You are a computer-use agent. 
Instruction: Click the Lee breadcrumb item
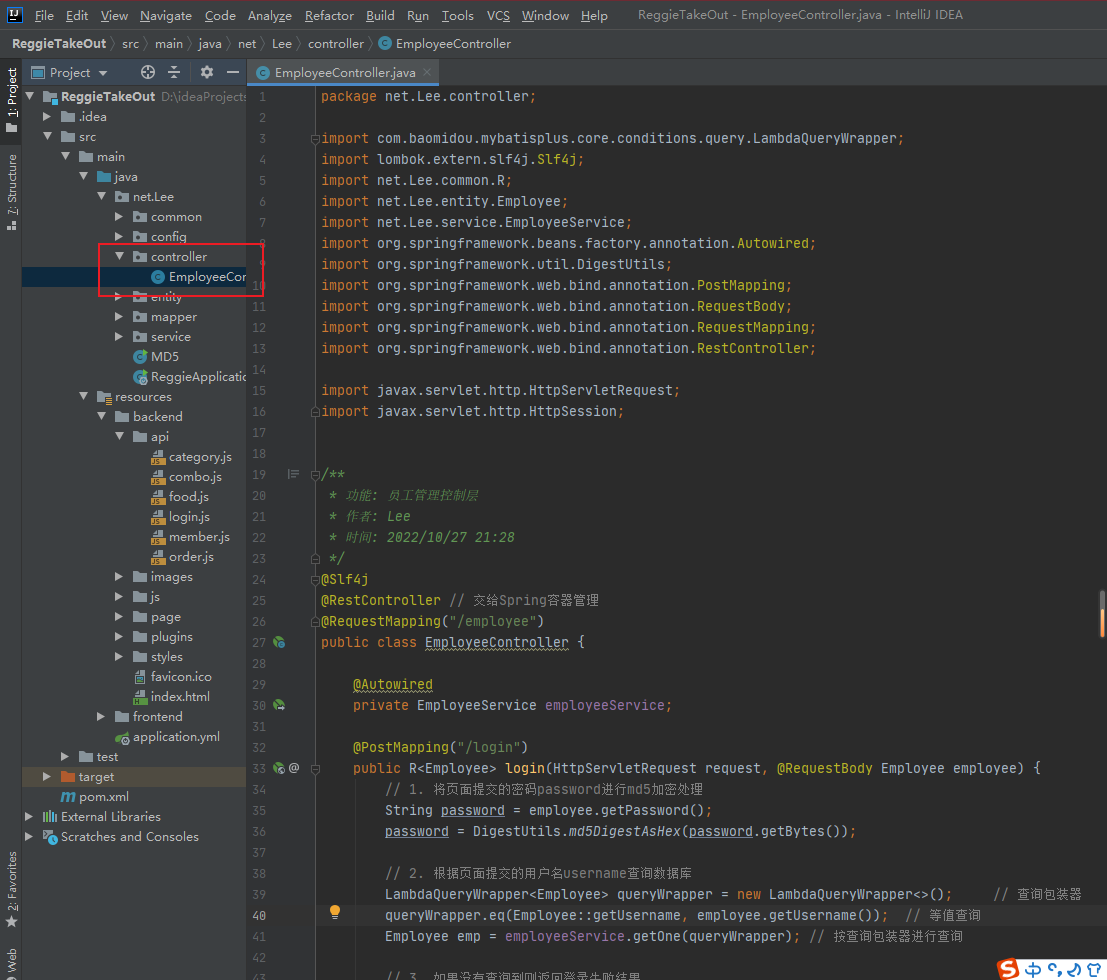coord(282,44)
